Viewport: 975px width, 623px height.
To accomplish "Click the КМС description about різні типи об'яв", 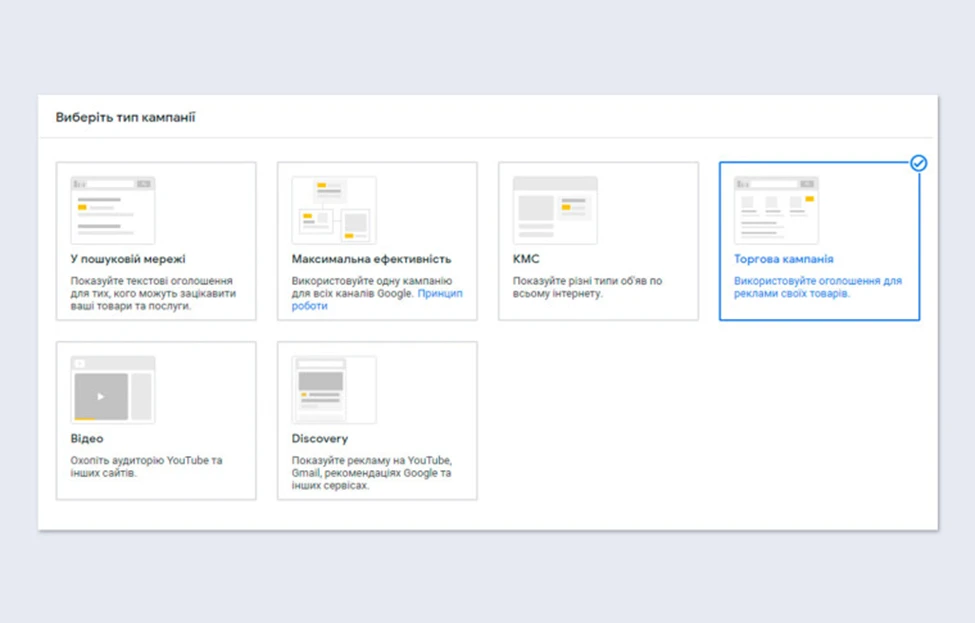I will click(x=587, y=288).
